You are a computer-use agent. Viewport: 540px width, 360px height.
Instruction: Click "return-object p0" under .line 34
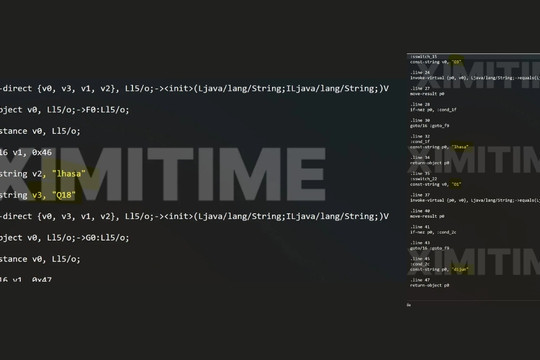click(x=429, y=163)
